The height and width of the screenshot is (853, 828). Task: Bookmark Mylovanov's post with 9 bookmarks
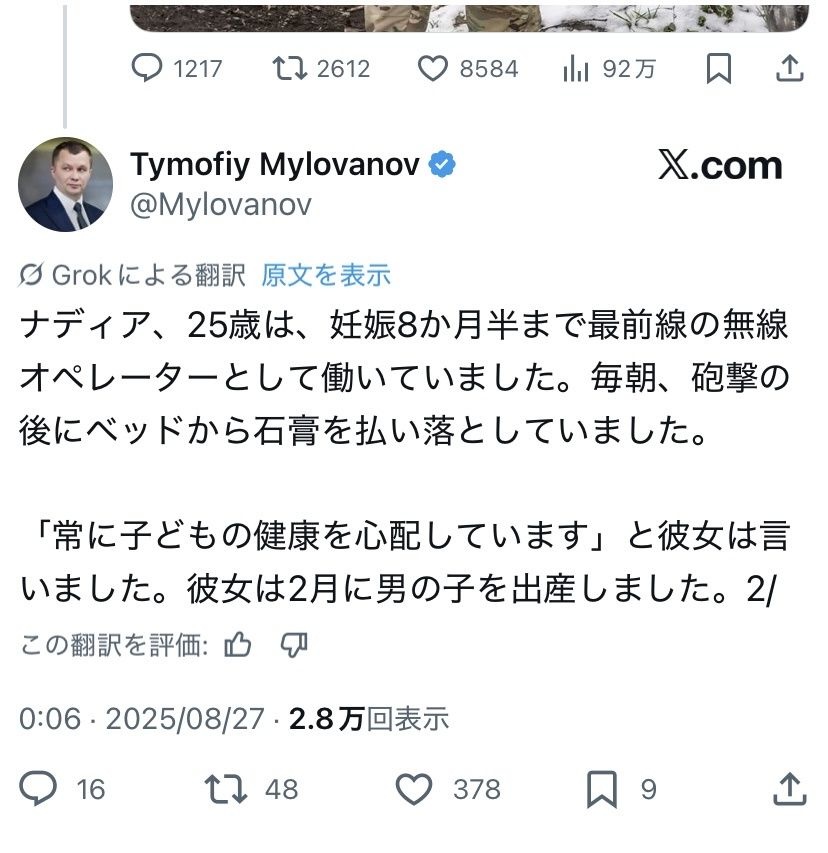coord(602,789)
